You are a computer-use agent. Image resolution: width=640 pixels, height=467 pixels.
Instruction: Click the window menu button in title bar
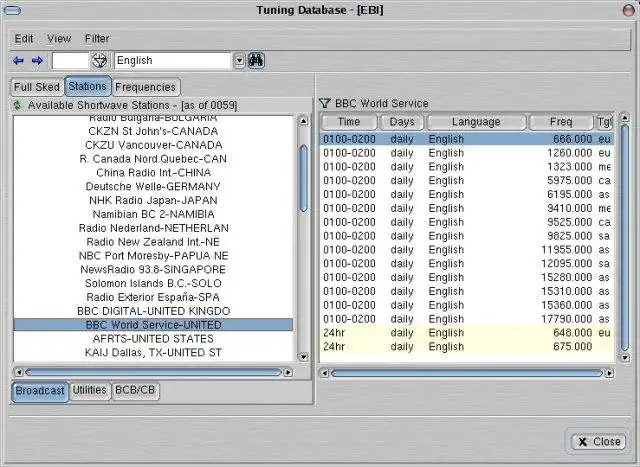coord(12,10)
